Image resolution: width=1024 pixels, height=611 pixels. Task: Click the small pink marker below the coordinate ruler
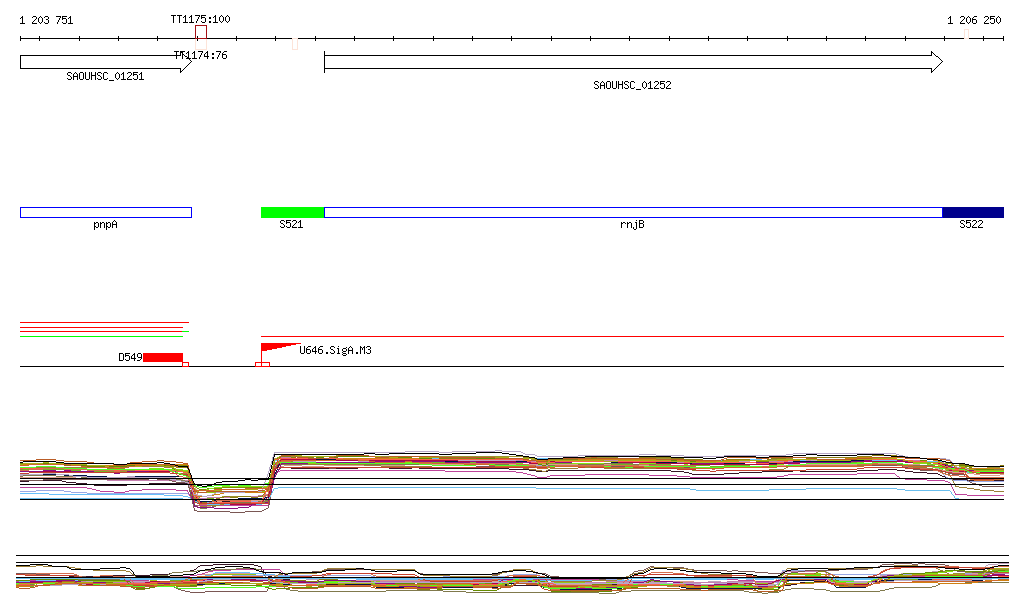[x=294, y=44]
